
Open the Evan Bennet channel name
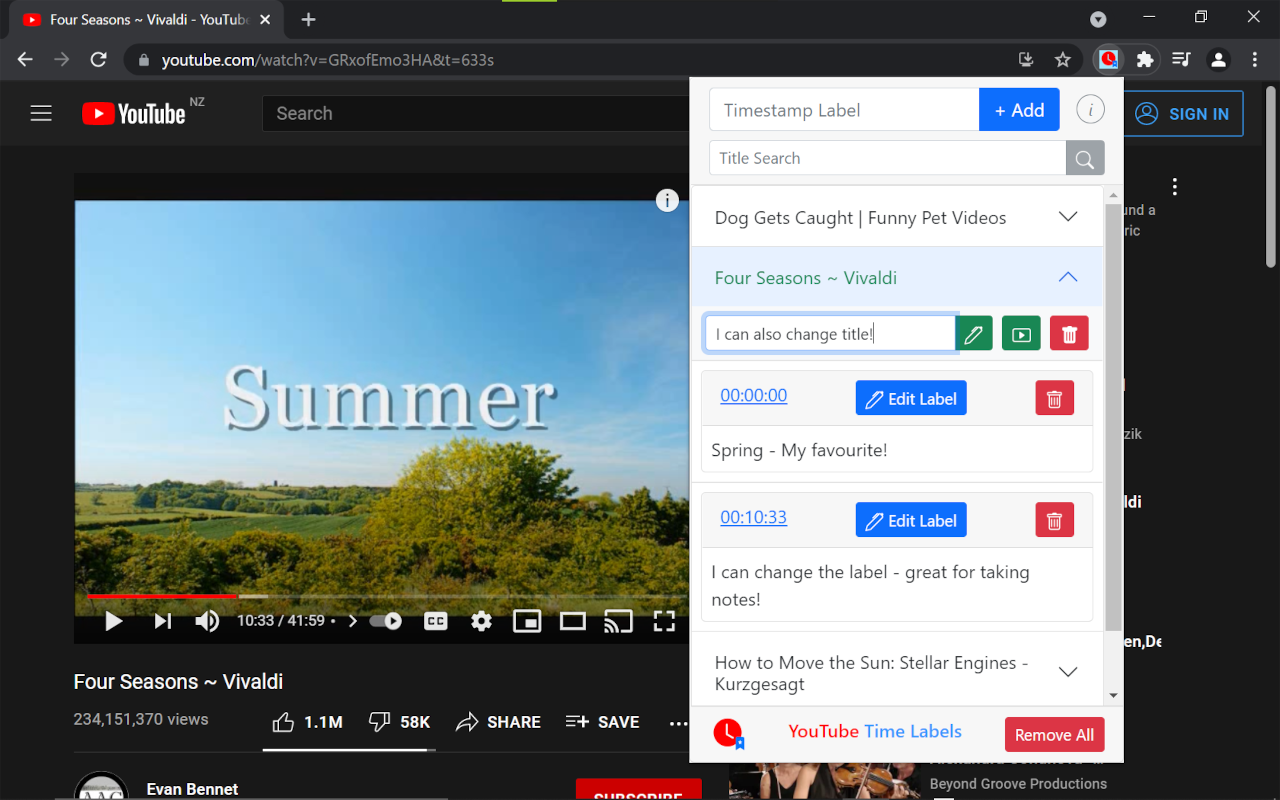pyautogui.click(x=192, y=789)
